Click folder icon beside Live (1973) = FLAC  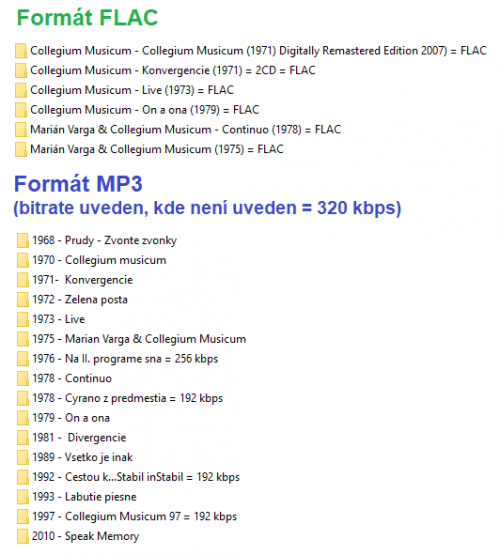(x=21, y=90)
